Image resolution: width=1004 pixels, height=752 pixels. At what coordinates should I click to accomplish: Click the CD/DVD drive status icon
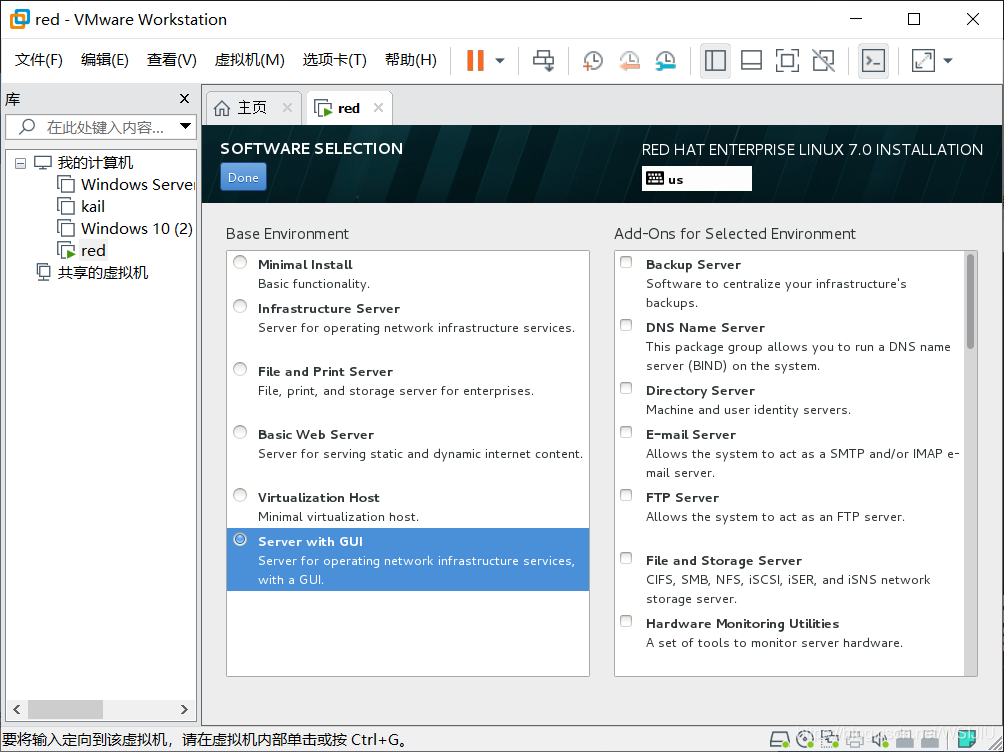(x=805, y=740)
